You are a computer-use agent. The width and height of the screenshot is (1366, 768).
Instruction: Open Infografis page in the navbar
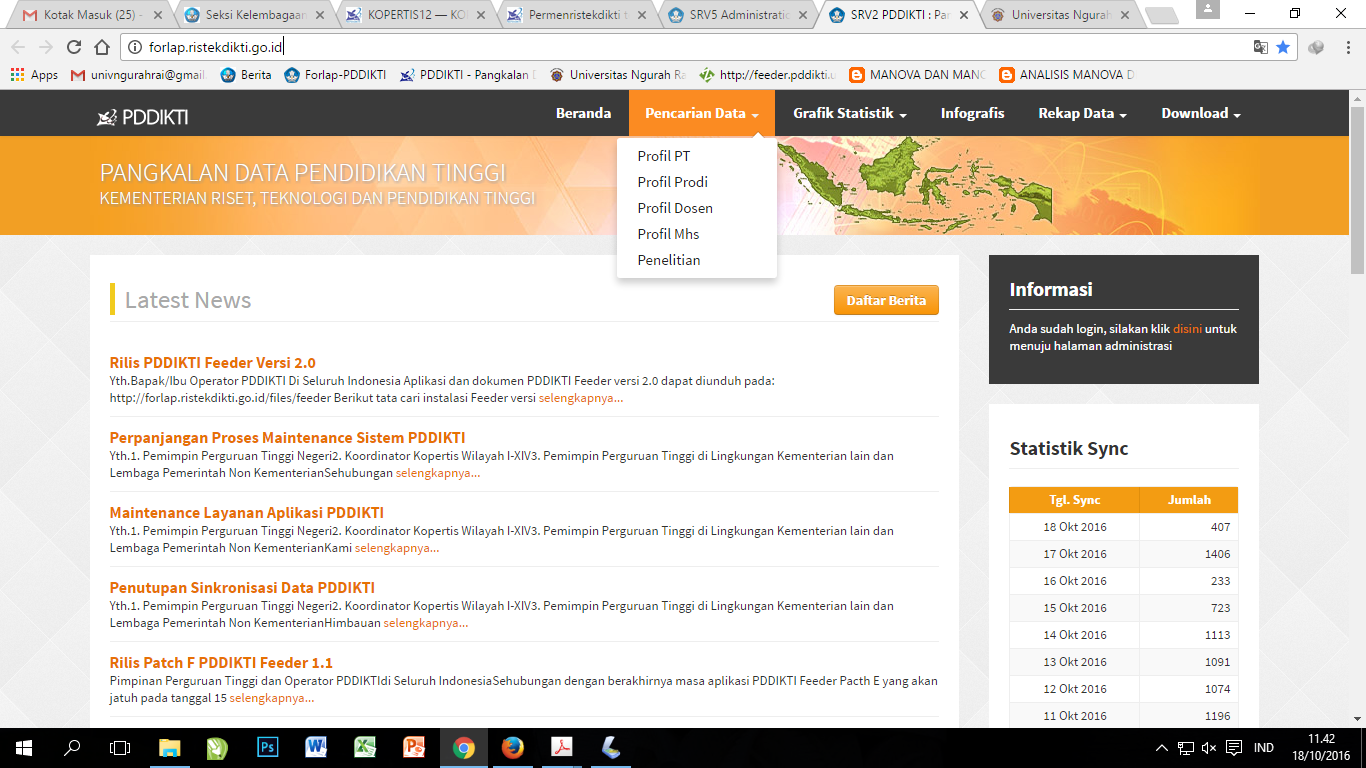pyautogui.click(x=973, y=113)
